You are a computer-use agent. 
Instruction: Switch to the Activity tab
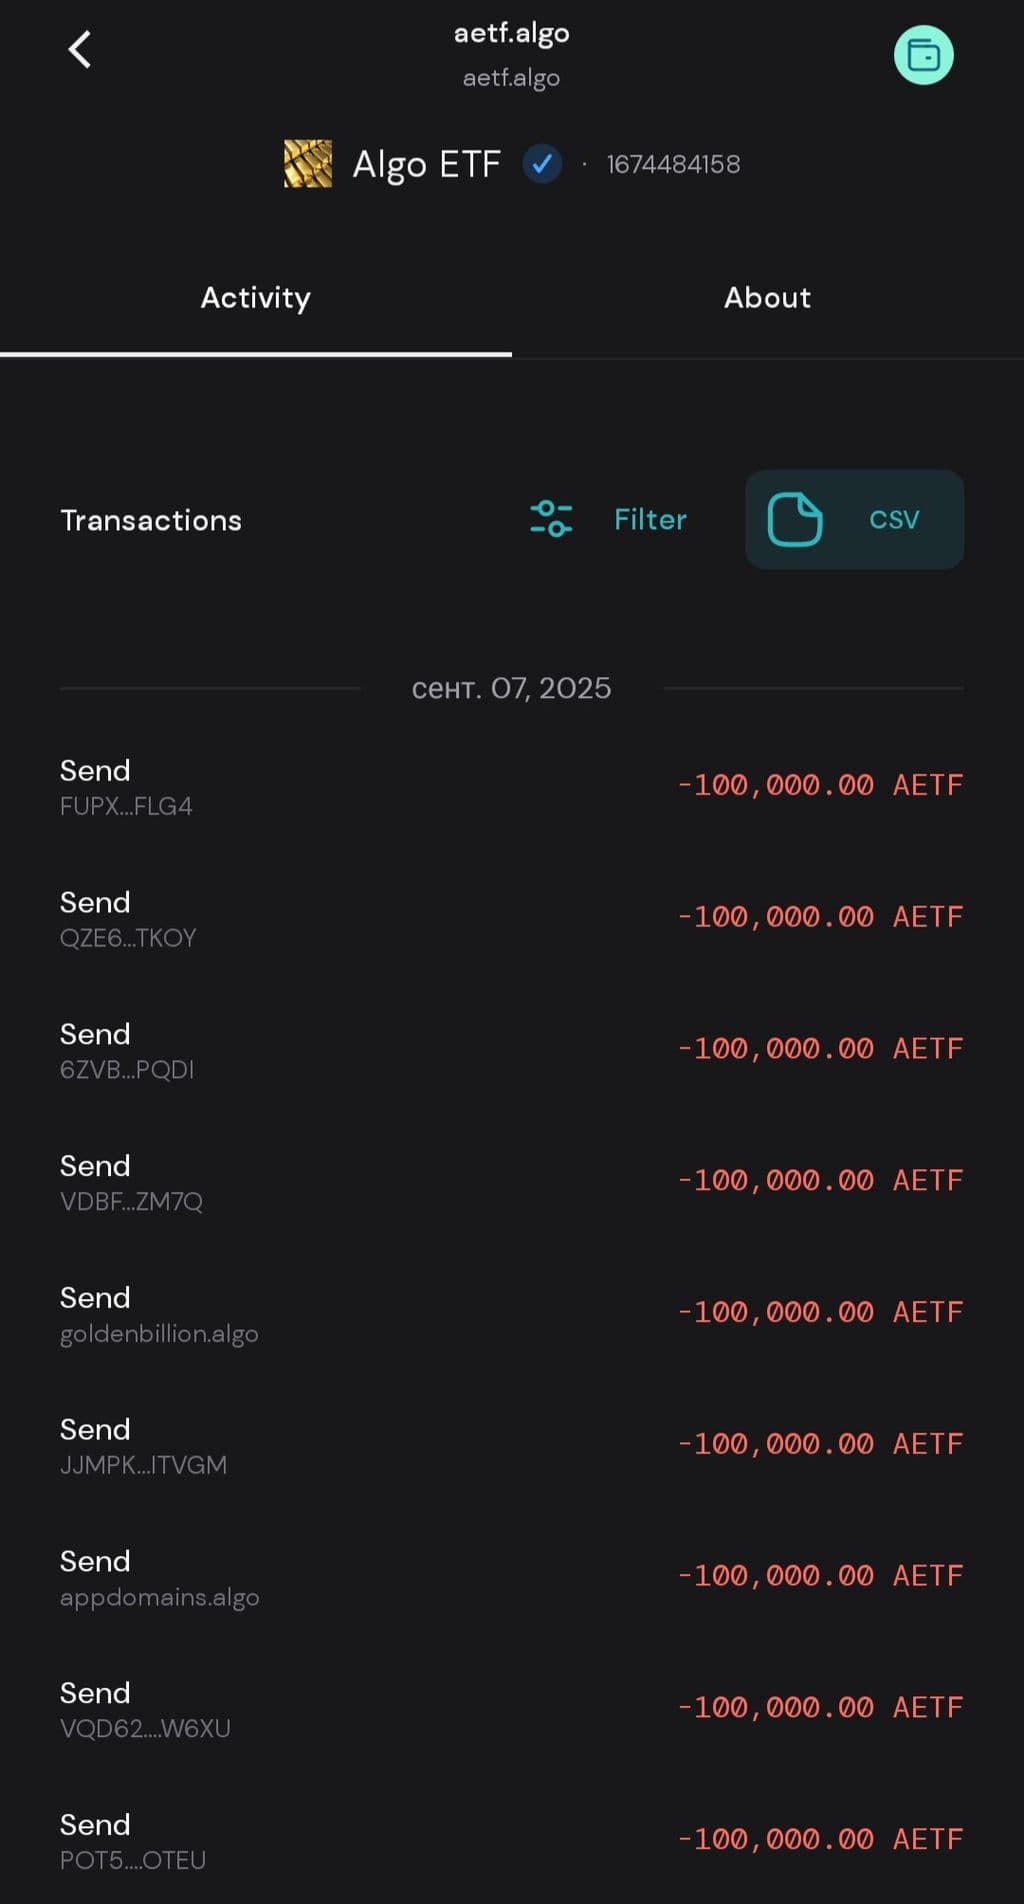coord(256,298)
